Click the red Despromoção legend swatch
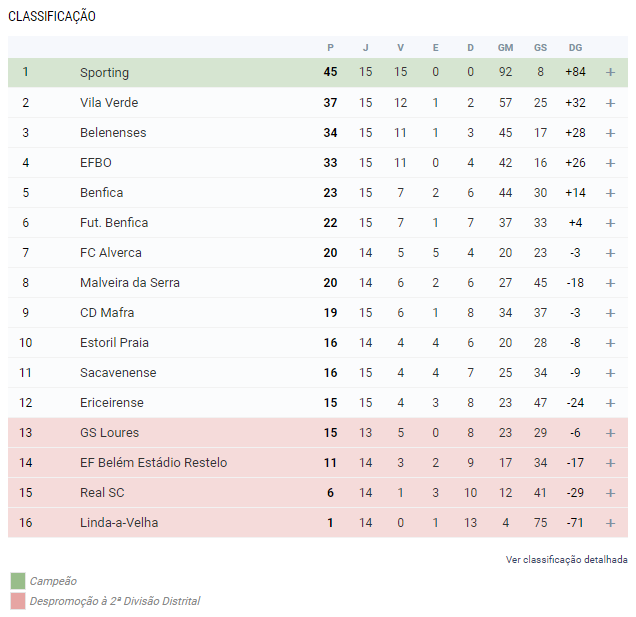The image size is (636, 617). [x=18, y=601]
